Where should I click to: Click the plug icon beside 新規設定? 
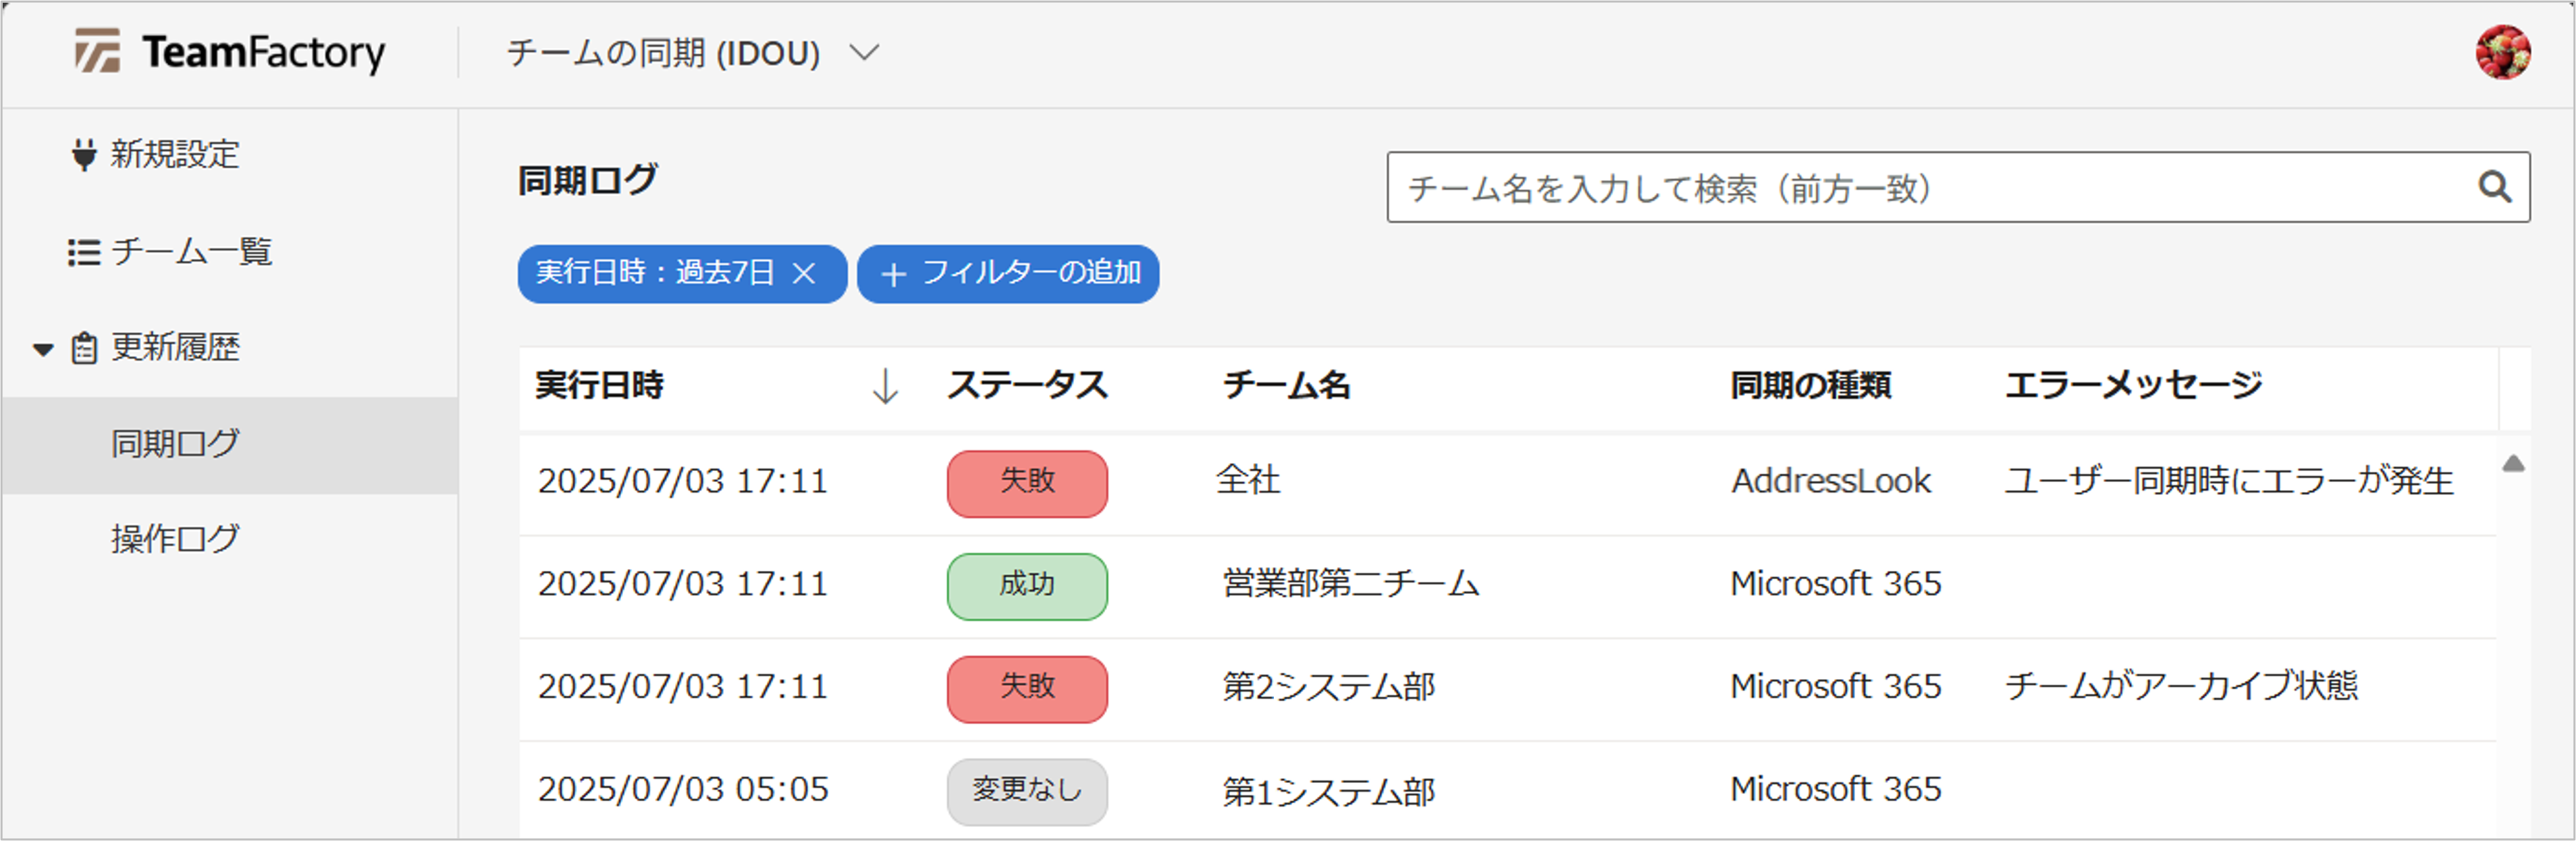coord(84,155)
